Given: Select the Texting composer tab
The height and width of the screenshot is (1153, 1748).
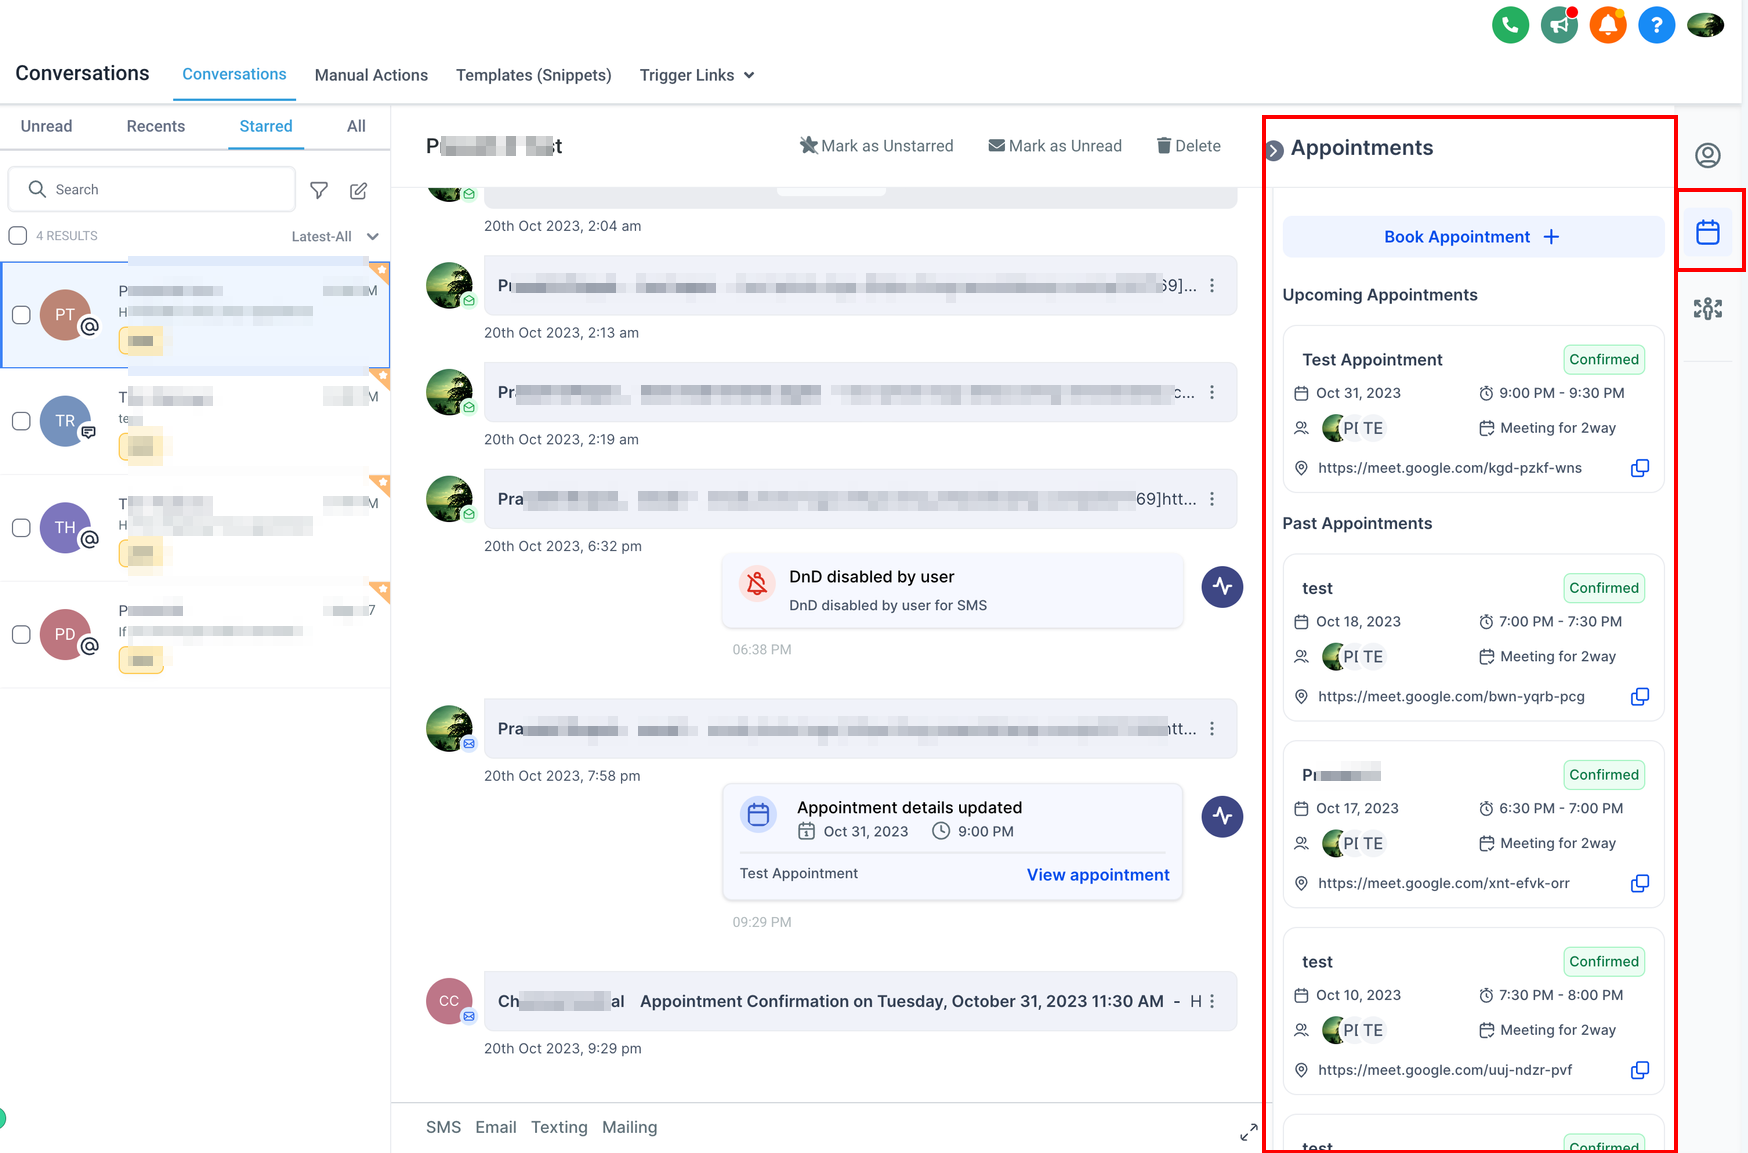Looking at the screenshot, I should [x=559, y=1127].
